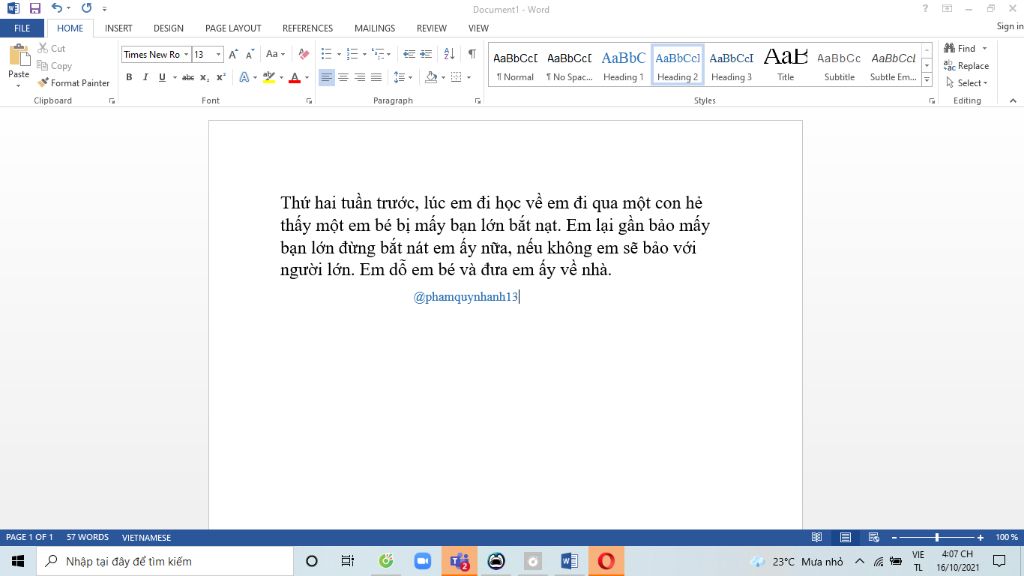Click Shading paint bucket icon

pyautogui.click(x=431, y=77)
